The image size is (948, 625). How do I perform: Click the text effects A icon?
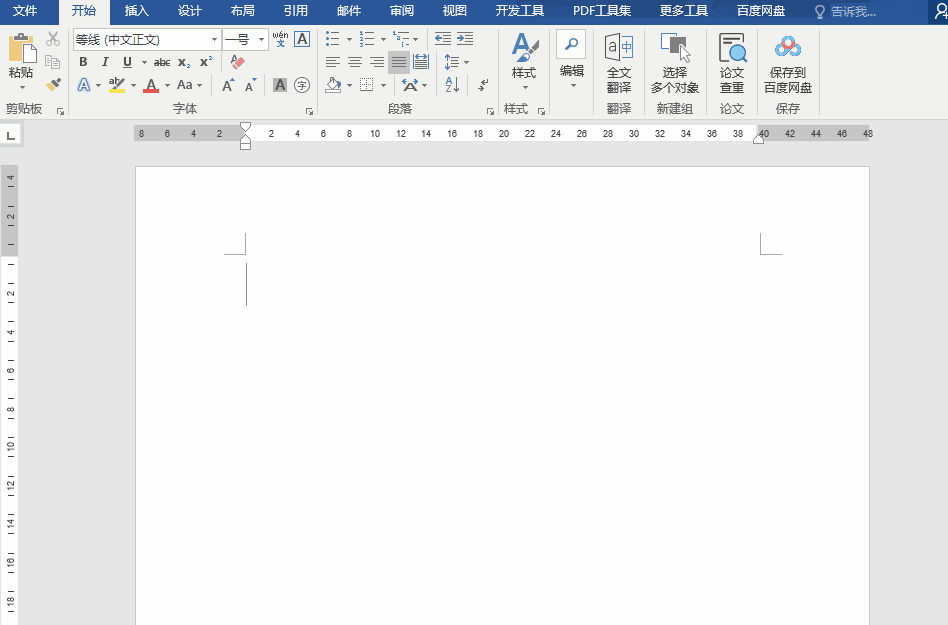click(83, 85)
